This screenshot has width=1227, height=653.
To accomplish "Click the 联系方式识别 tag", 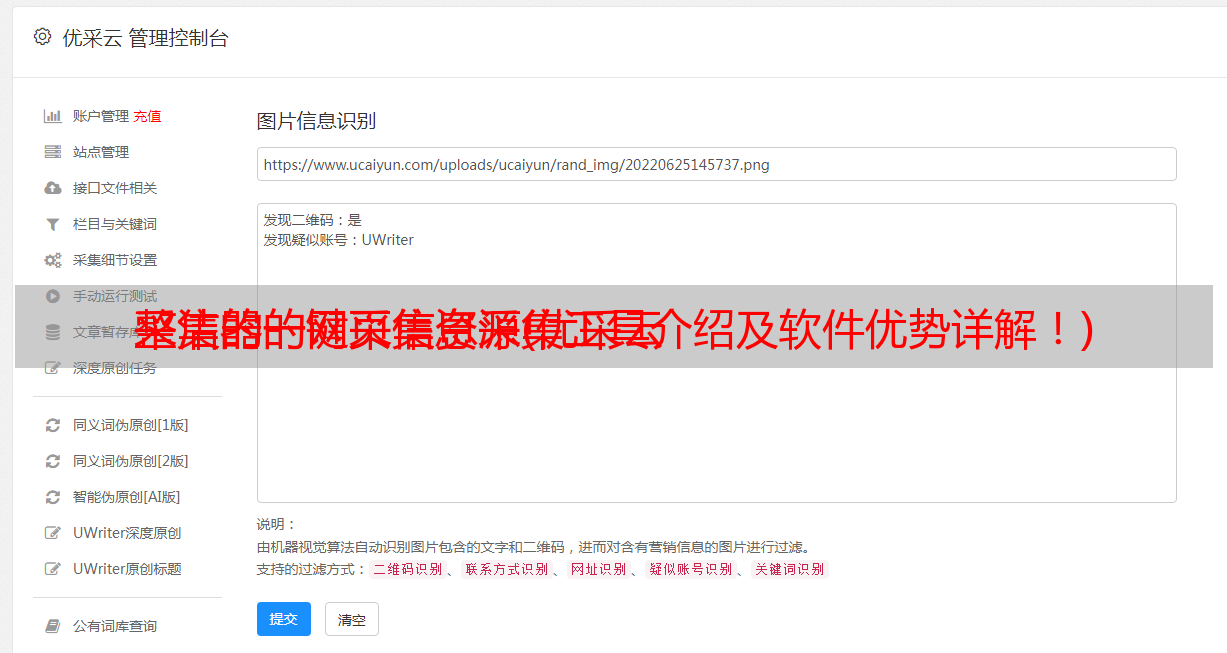I will [x=506, y=569].
